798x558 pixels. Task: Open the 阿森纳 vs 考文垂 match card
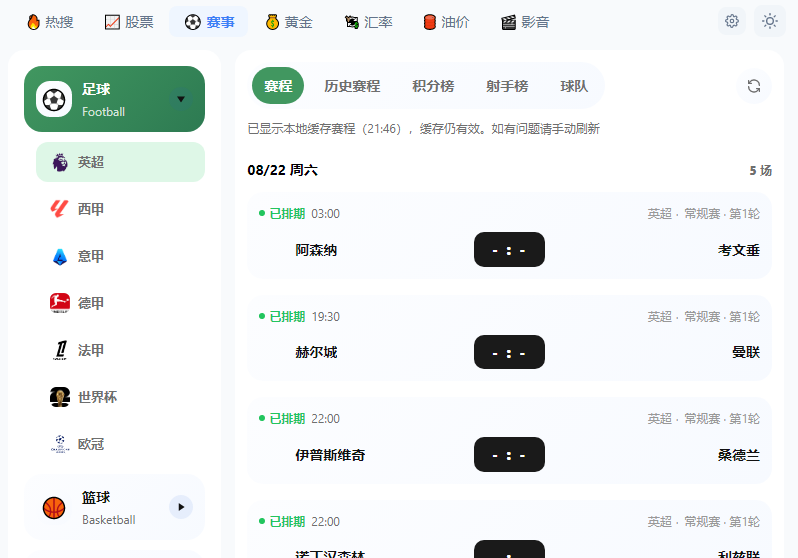point(509,236)
